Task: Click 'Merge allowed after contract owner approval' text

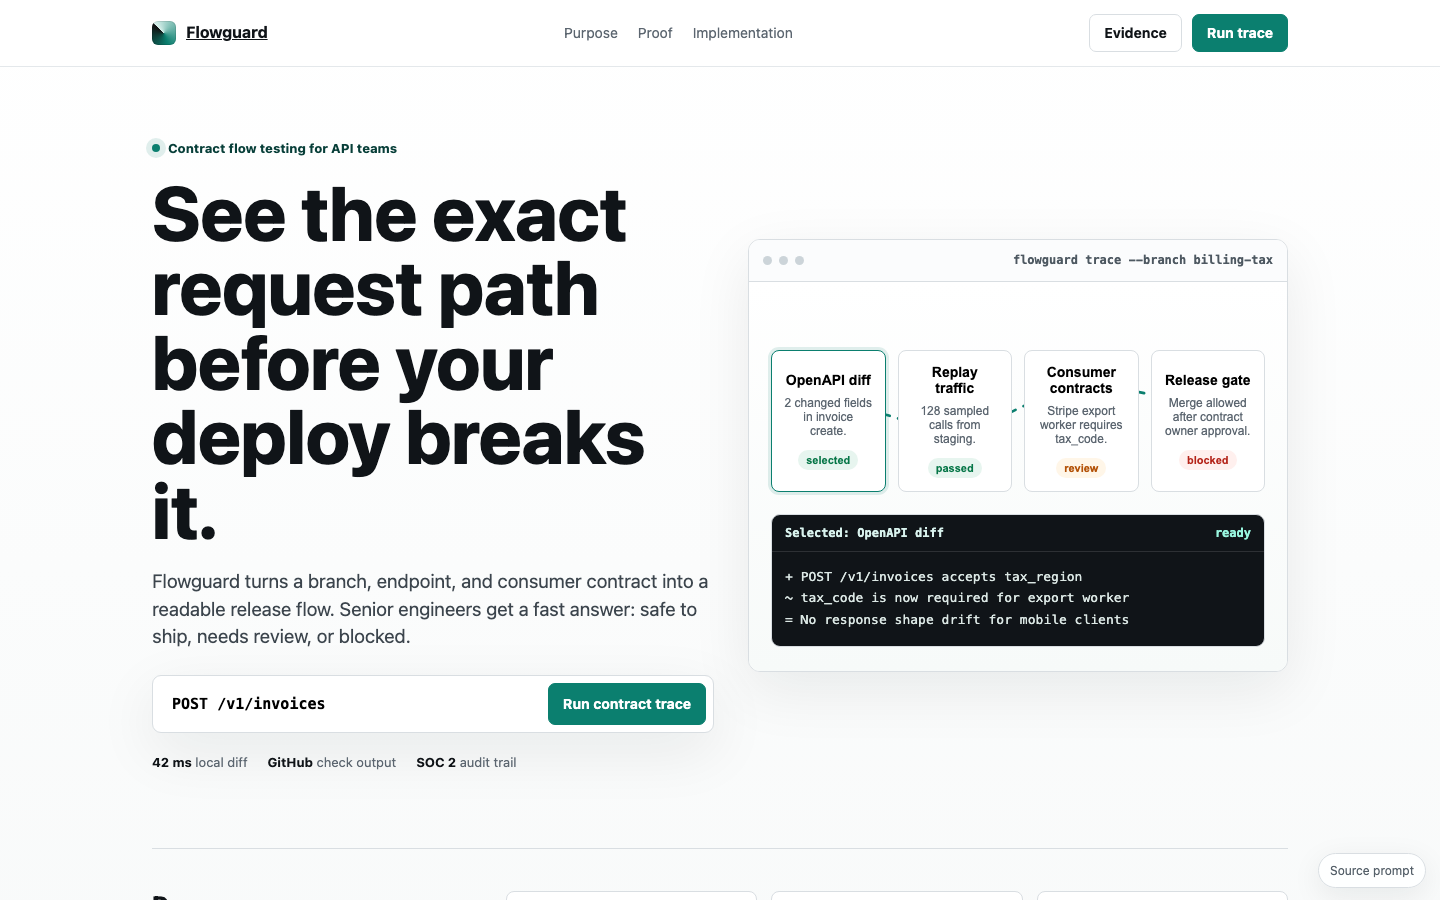Action: pyautogui.click(x=1208, y=417)
